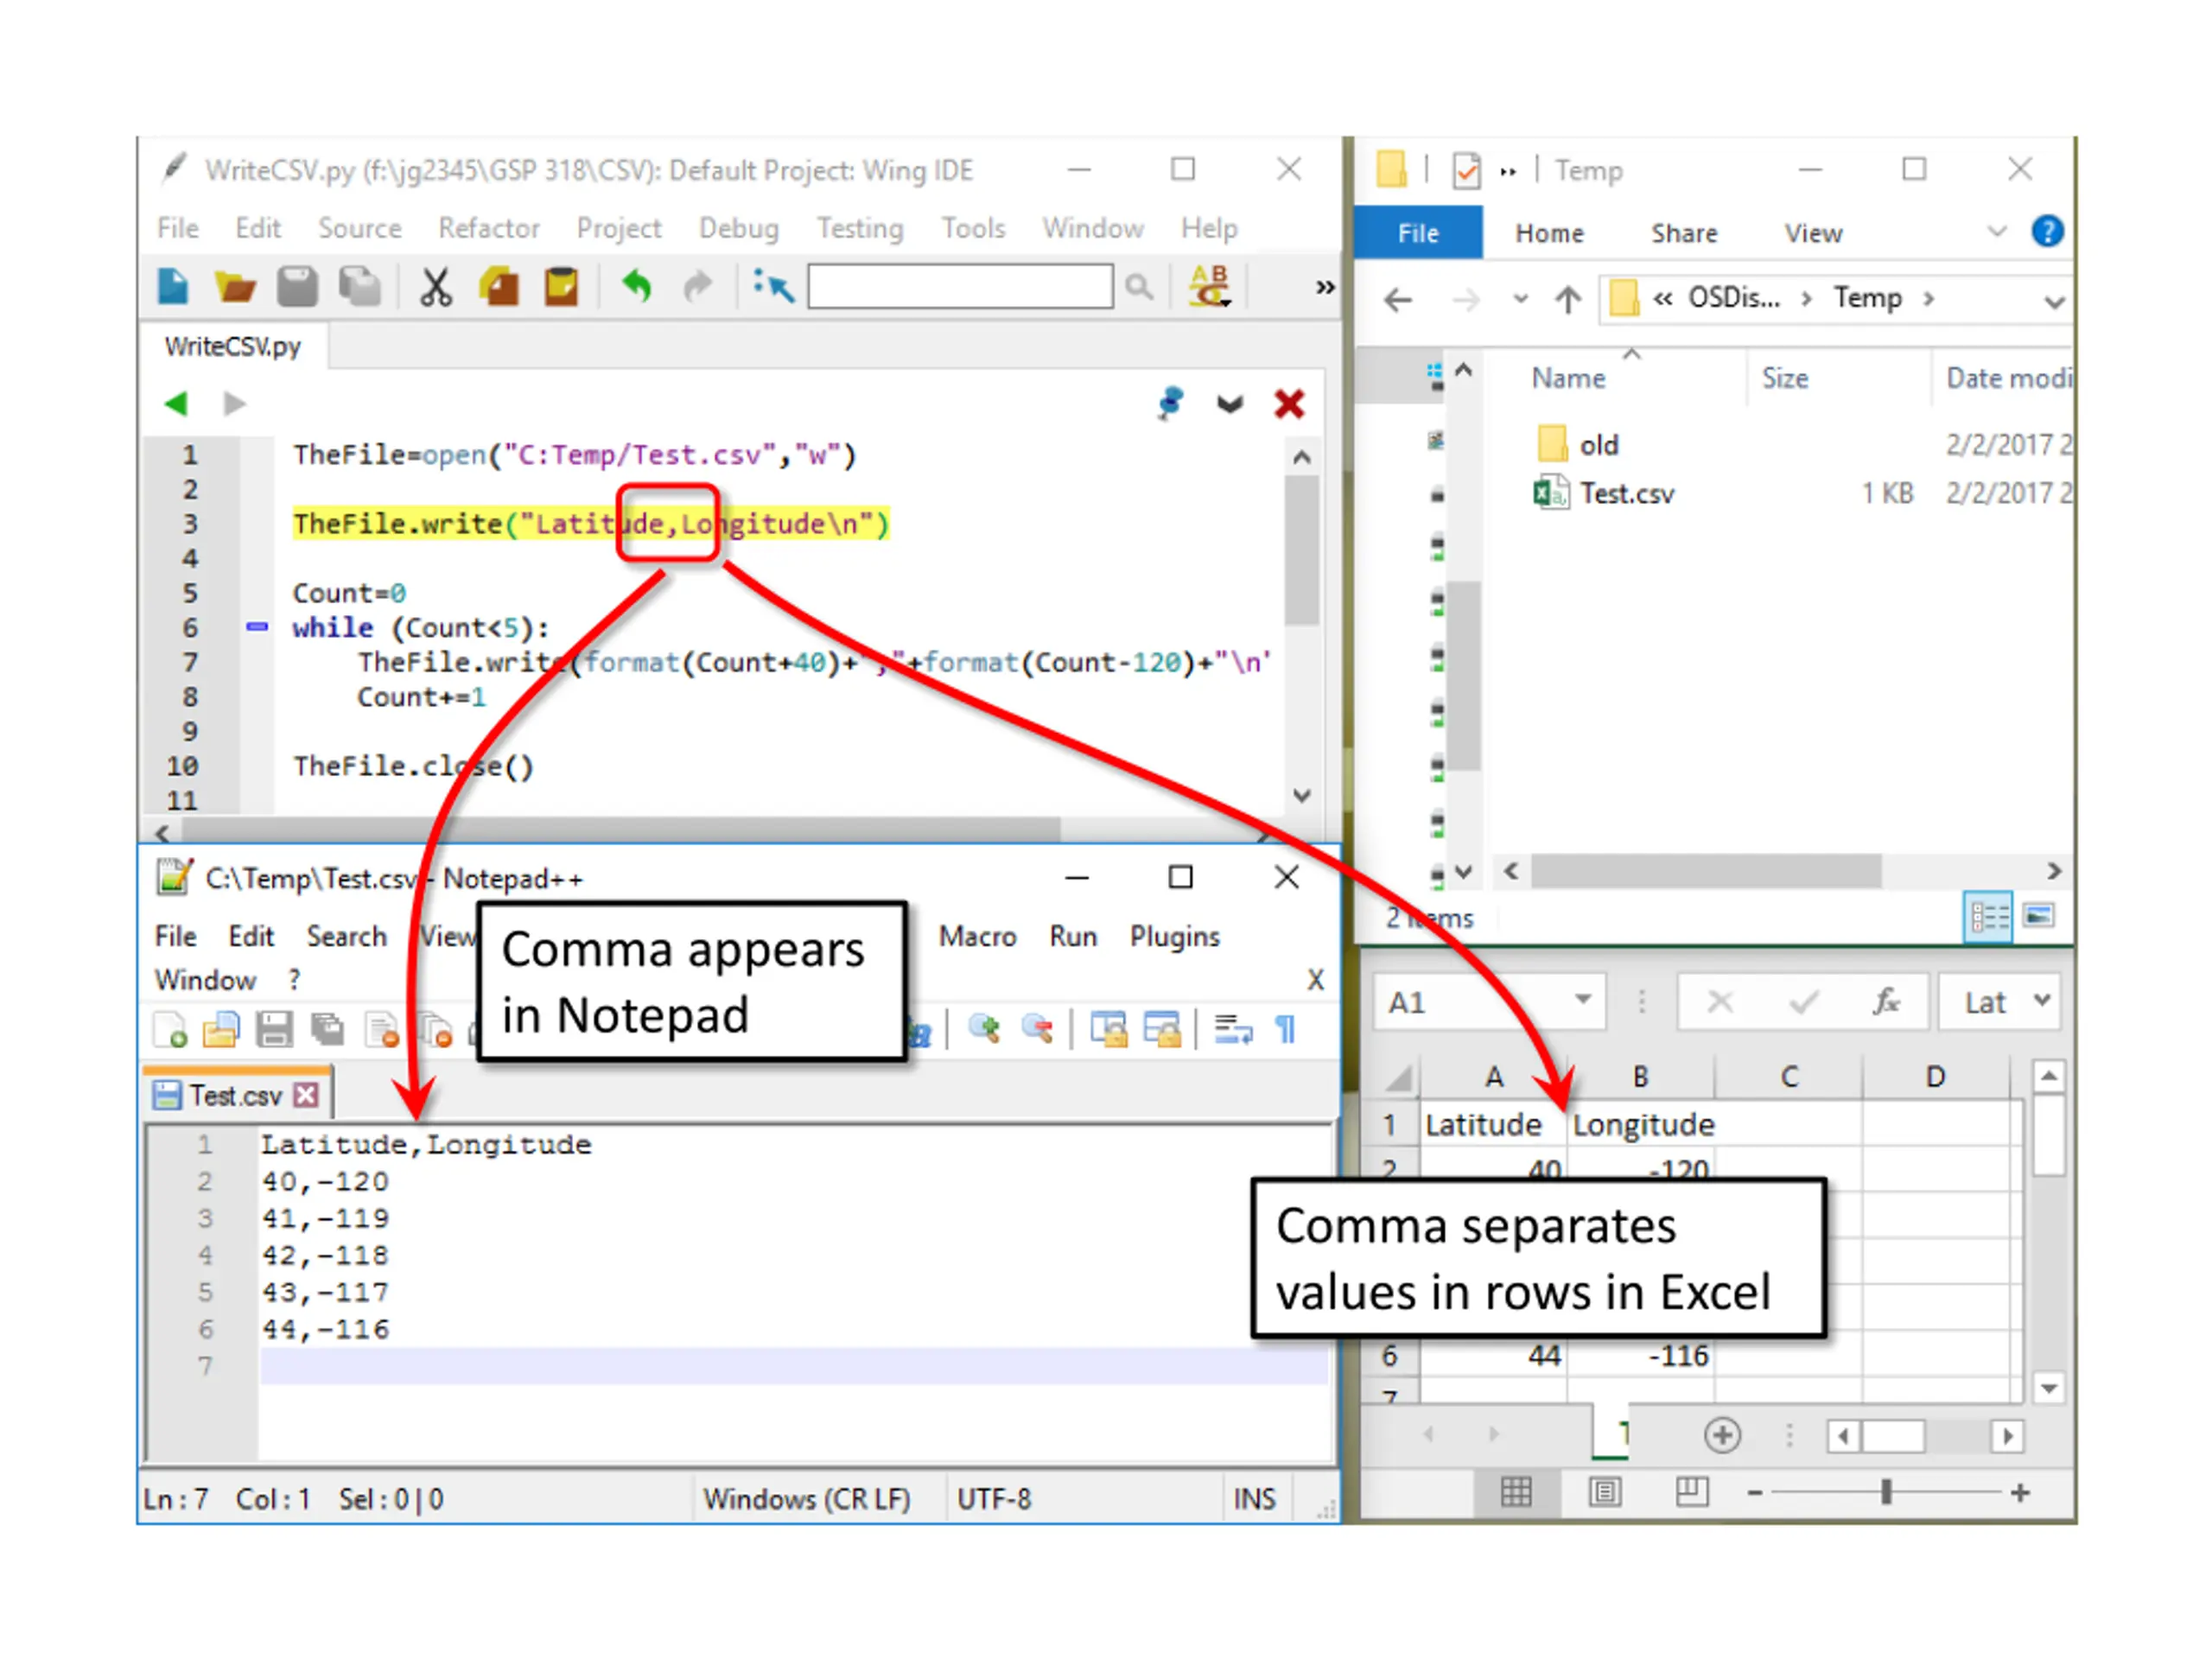Viewport: 2212px width, 1659px height.
Task: Switch to Page Layout view in Excel
Action: tap(1605, 1492)
